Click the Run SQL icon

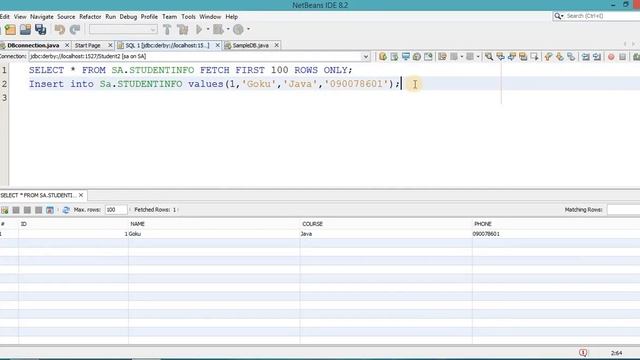(382, 57)
